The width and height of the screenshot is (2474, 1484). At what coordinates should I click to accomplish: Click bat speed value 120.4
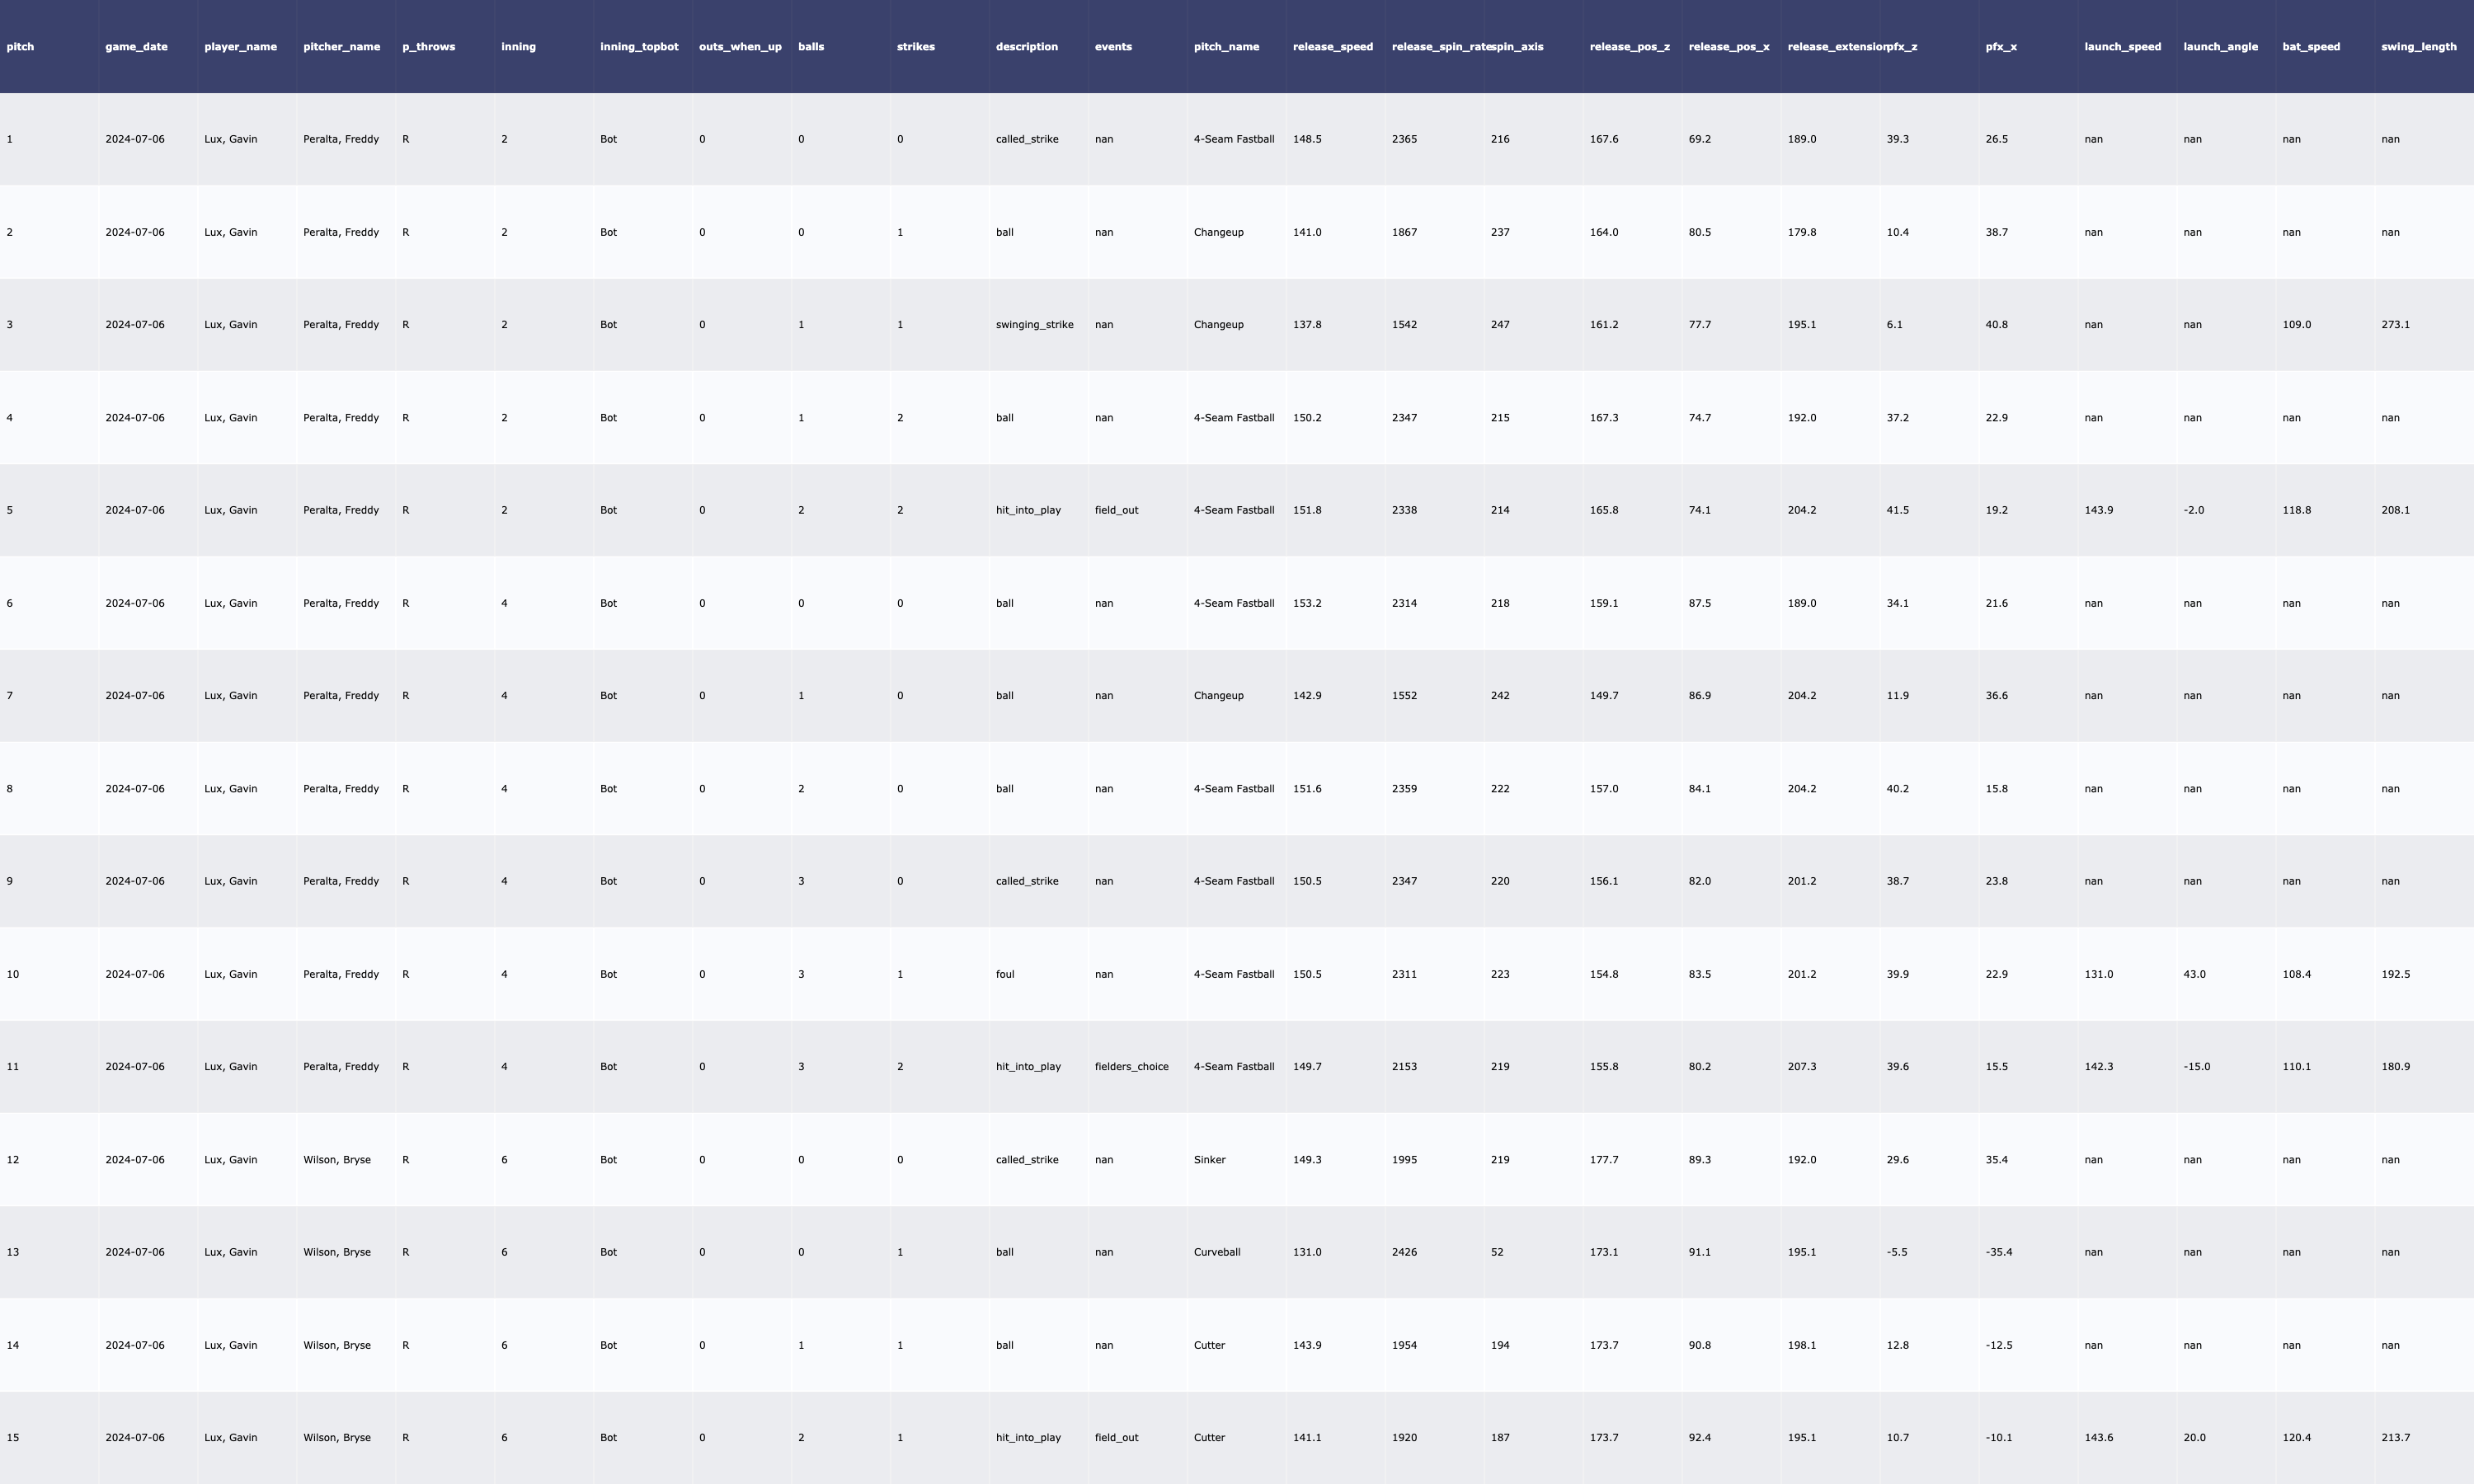[x=2296, y=1438]
